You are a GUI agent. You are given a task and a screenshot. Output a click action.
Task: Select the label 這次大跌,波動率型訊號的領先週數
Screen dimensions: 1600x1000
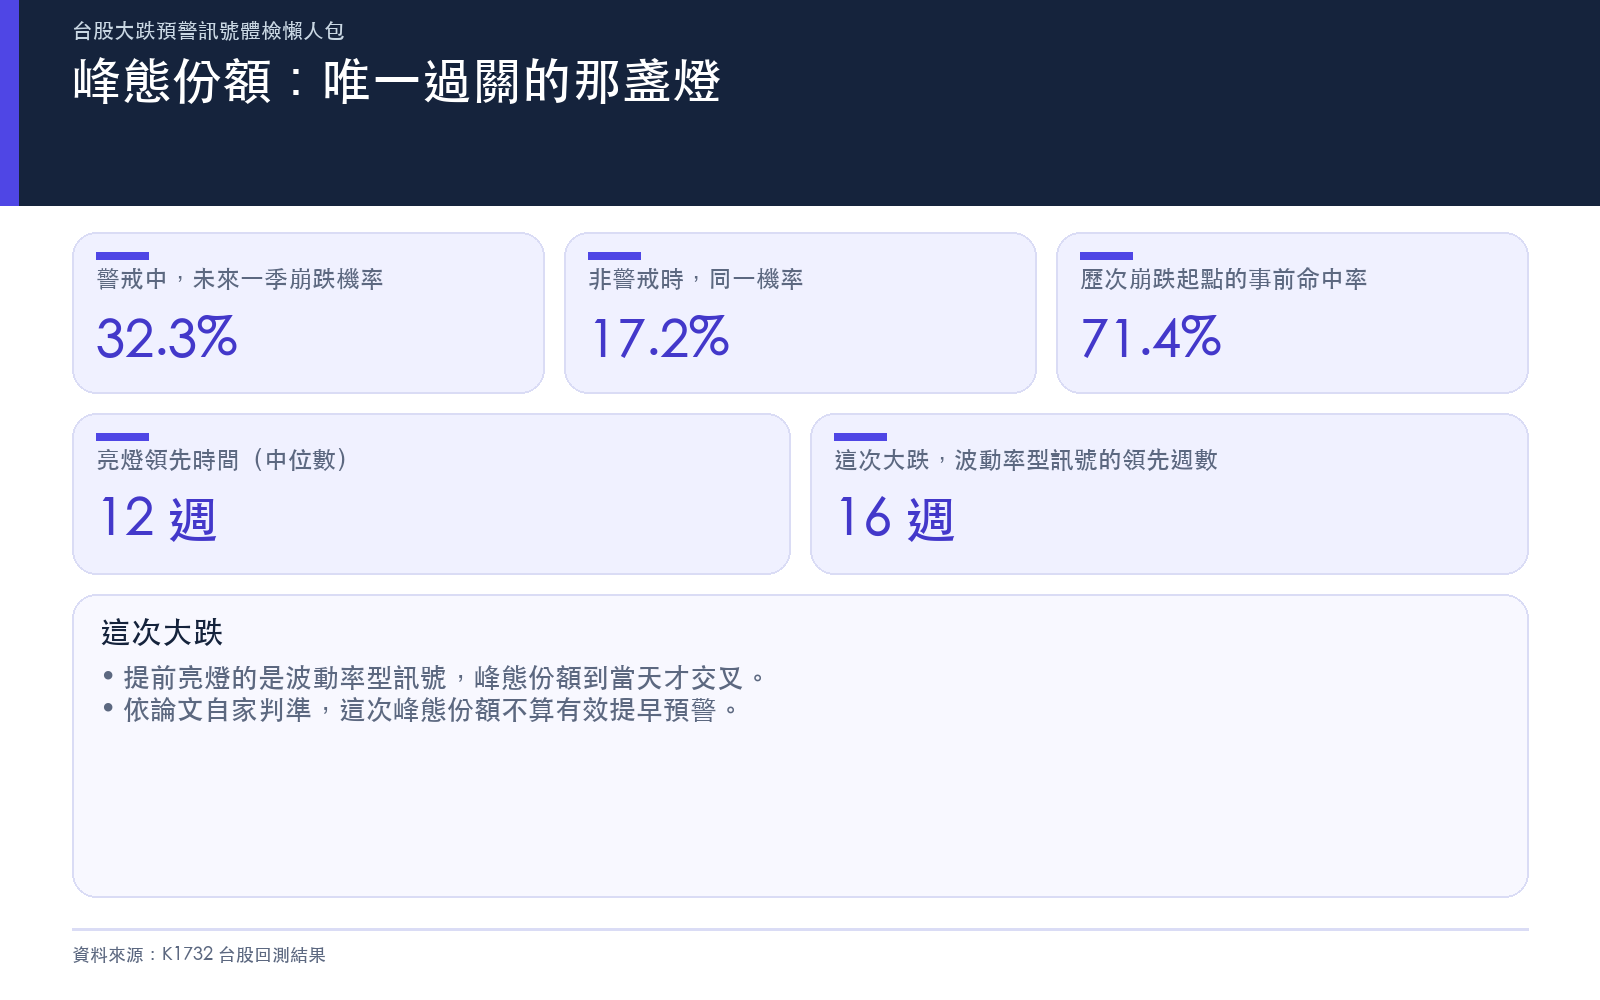click(x=1026, y=460)
